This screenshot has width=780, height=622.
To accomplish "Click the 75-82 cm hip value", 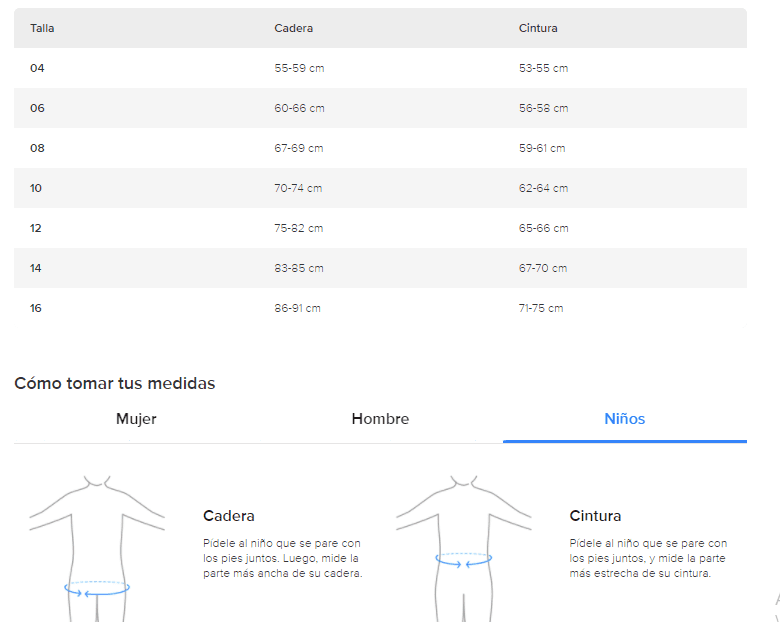I will (x=299, y=228).
